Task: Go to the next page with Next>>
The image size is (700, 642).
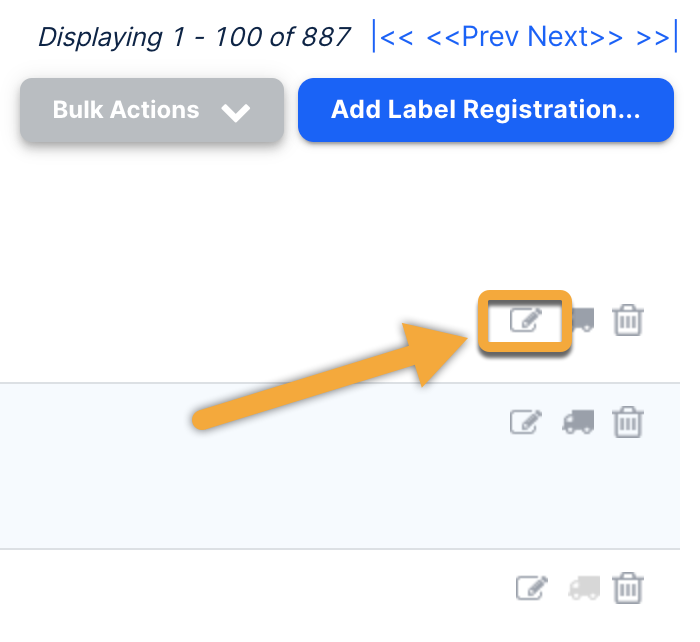Action: pos(573,37)
